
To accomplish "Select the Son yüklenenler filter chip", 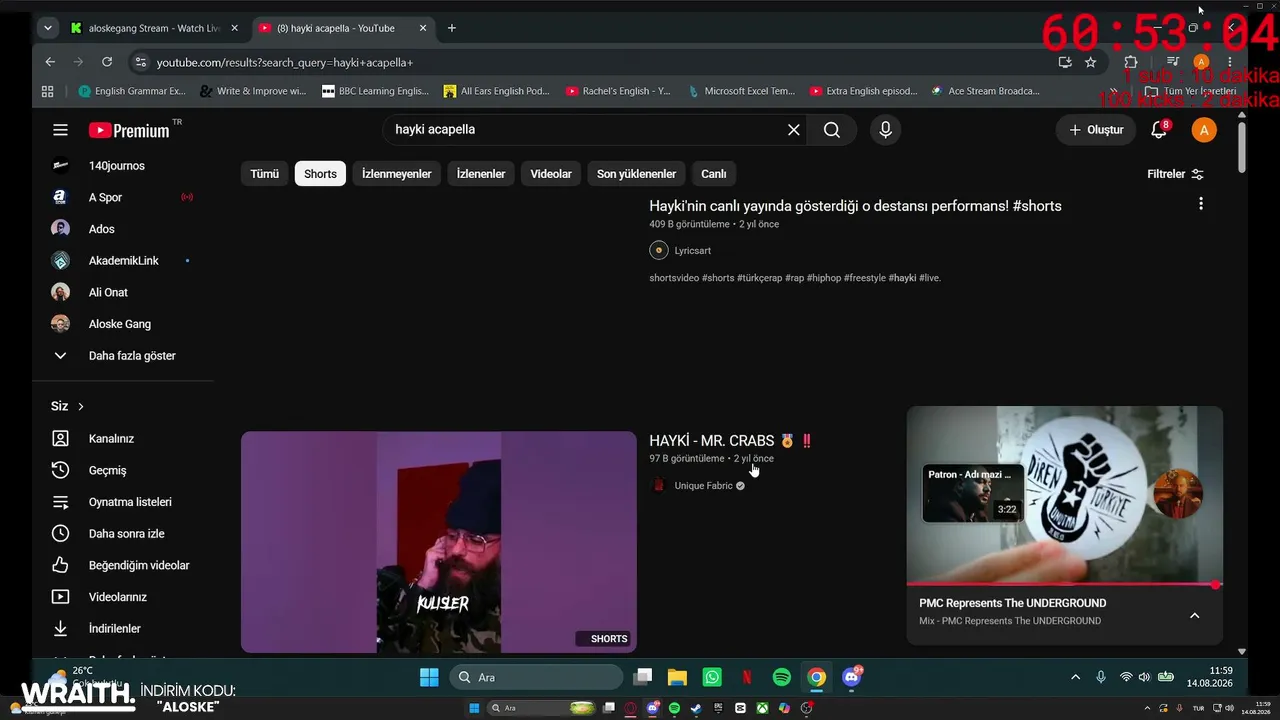I will [637, 174].
